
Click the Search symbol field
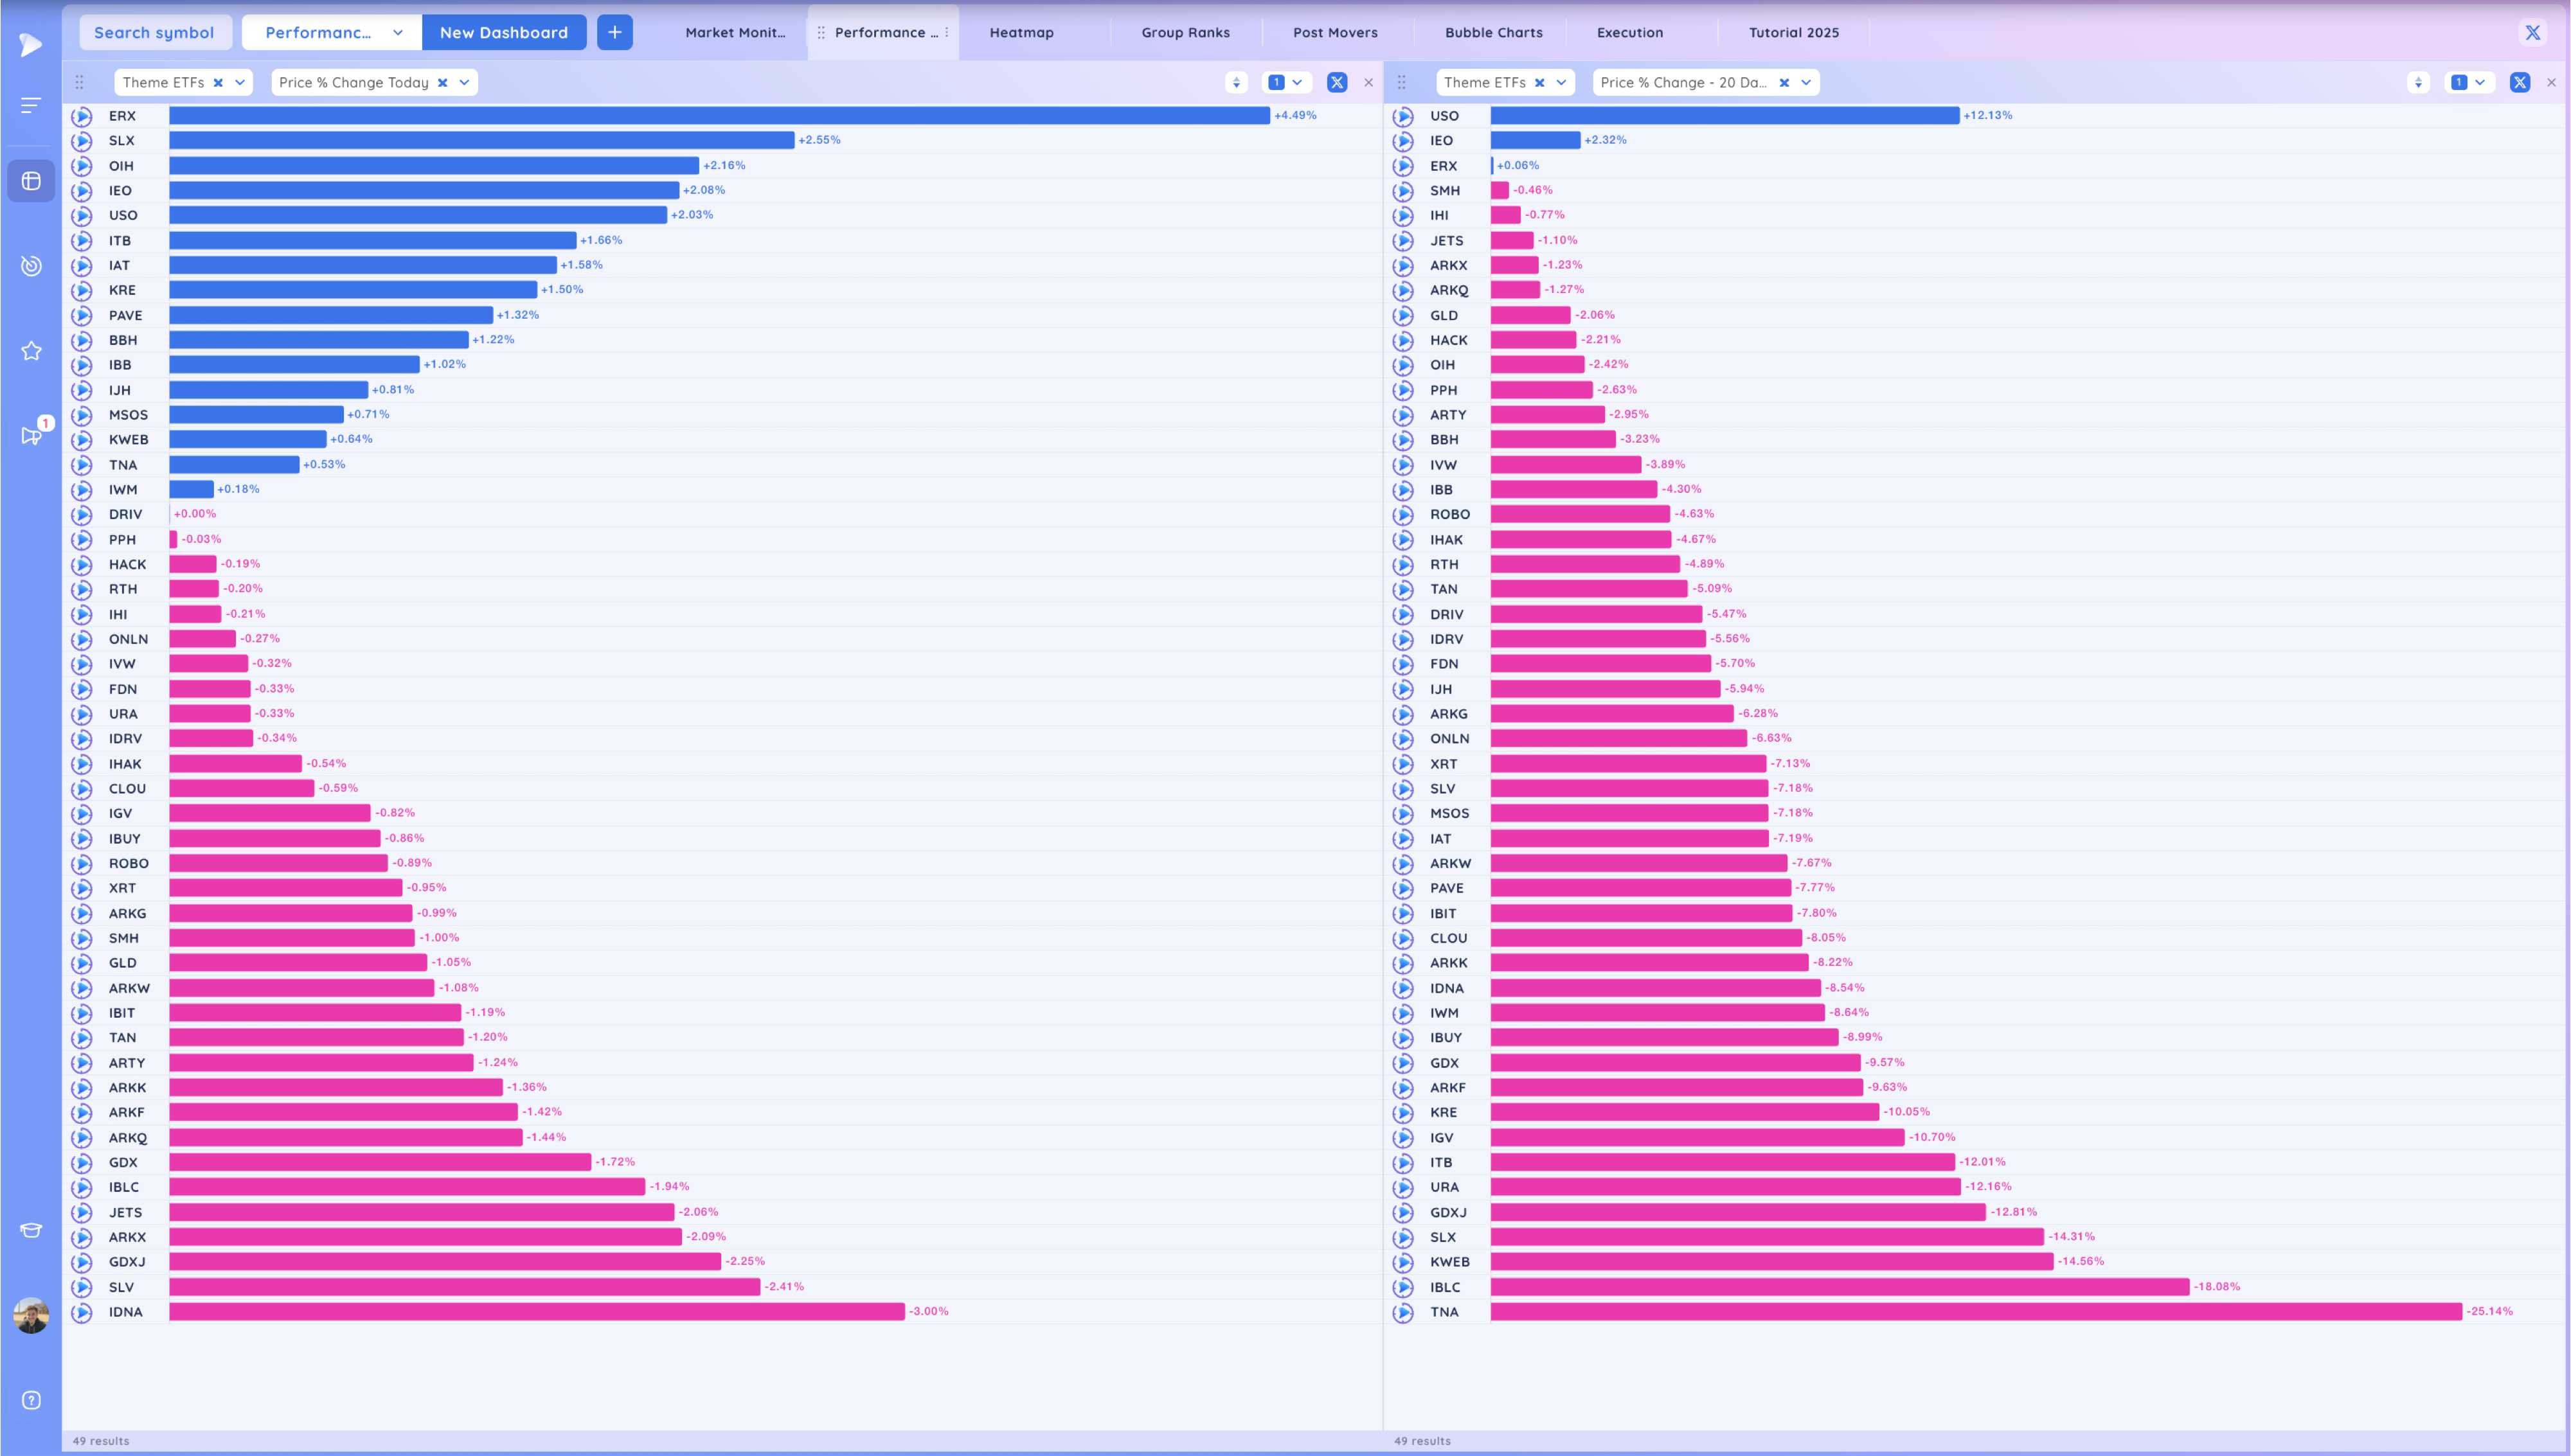[x=155, y=32]
